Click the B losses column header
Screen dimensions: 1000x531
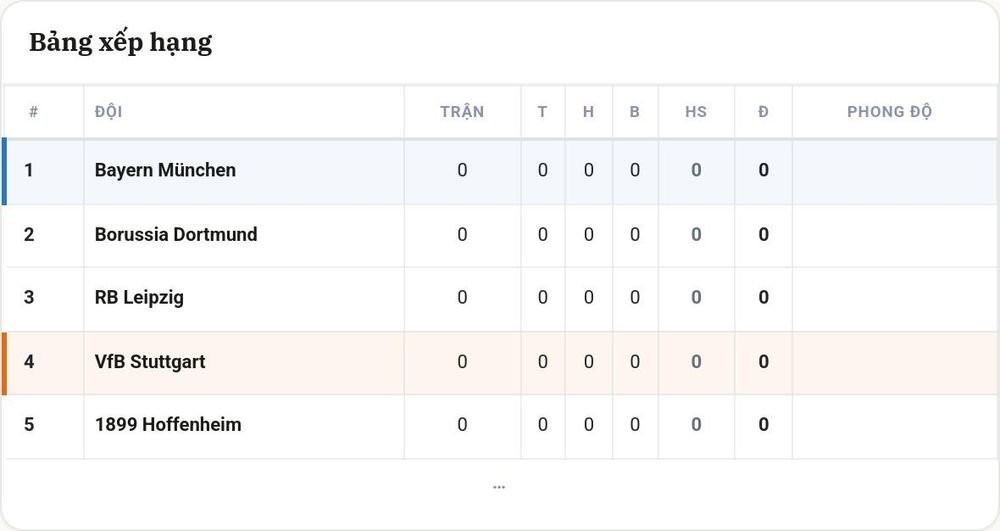(x=635, y=112)
